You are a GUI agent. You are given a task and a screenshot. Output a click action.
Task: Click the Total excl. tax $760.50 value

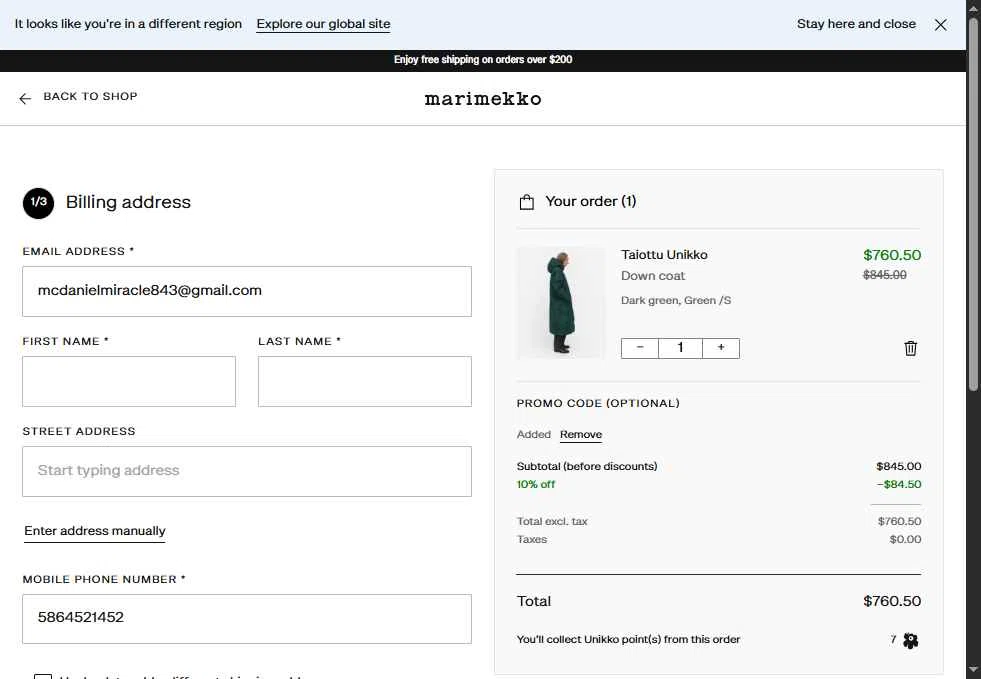point(899,521)
